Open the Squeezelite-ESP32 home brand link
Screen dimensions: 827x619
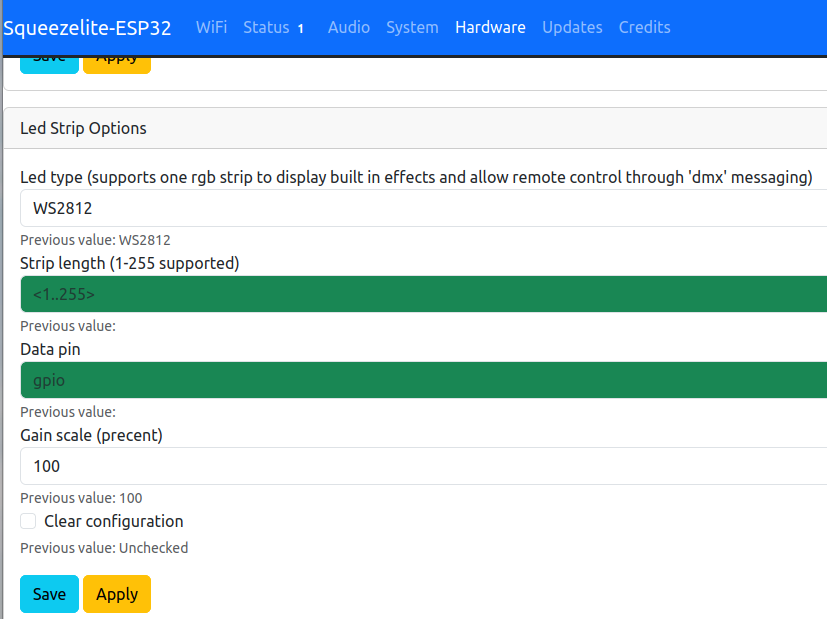88,28
